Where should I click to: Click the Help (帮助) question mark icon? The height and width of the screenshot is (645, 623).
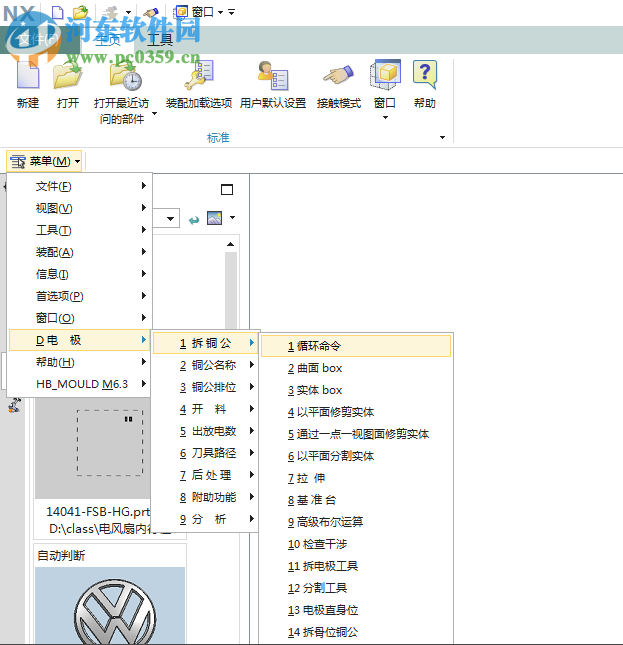[x=425, y=74]
